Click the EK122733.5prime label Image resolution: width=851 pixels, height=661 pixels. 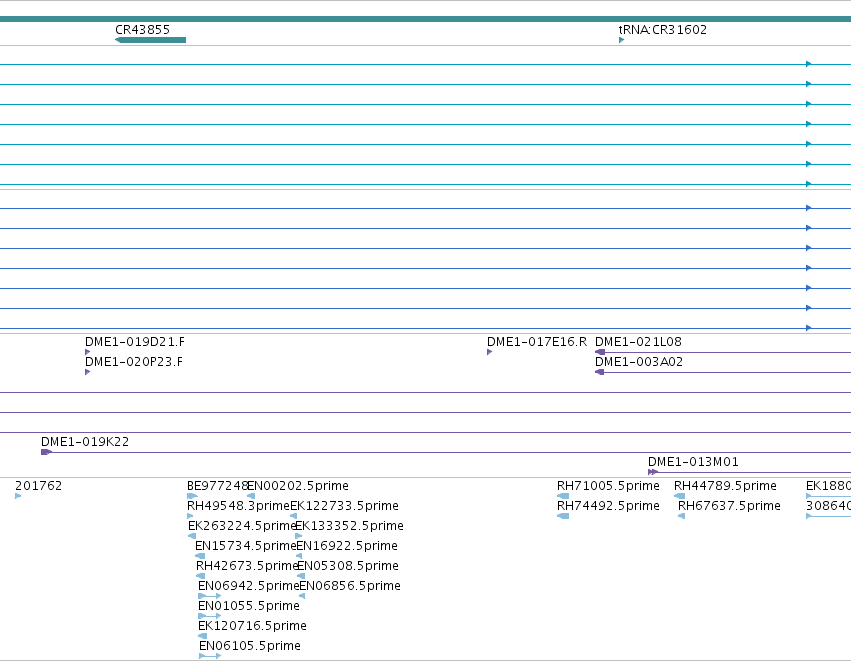(x=345, y=505)
